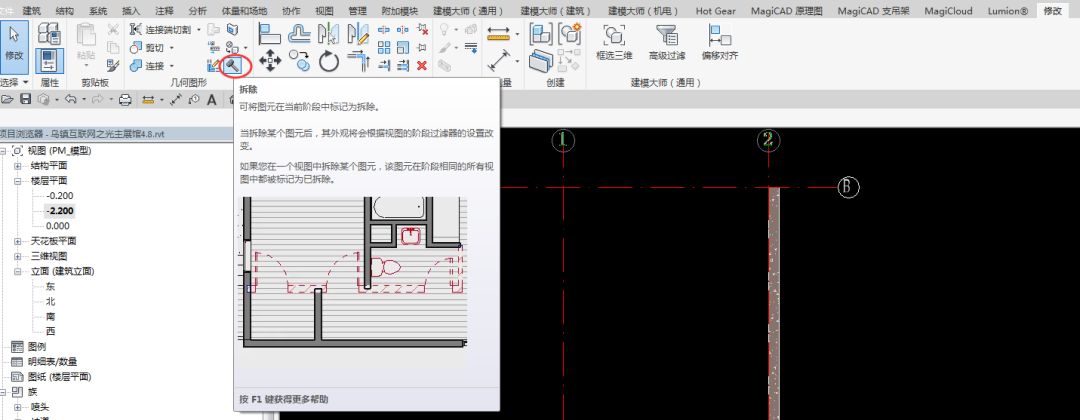Expand the 结构平面 node
Image resolution: width=1080 pixels, height=420 pixels.
click(x=18, y=166)
